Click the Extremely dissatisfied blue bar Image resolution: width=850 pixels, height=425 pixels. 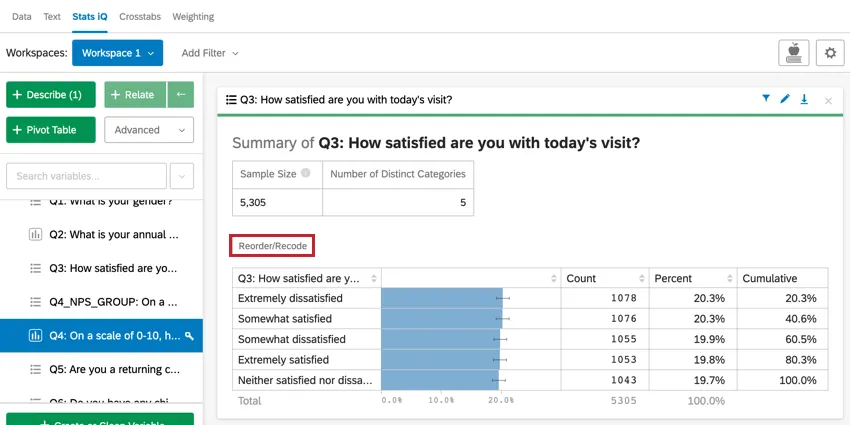pos(442,298)
